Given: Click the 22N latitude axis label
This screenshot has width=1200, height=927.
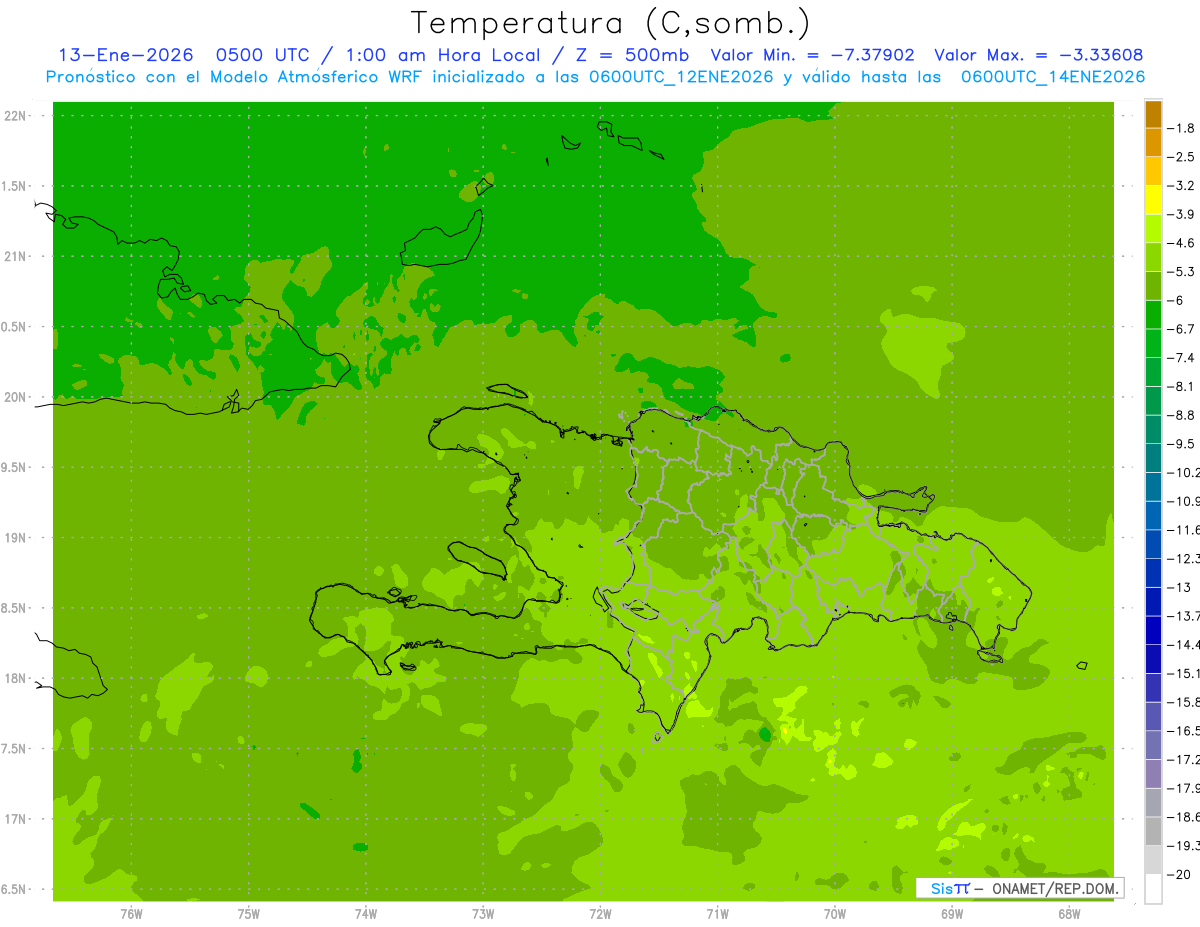Looking at the screenshot, I should [15, 116].
